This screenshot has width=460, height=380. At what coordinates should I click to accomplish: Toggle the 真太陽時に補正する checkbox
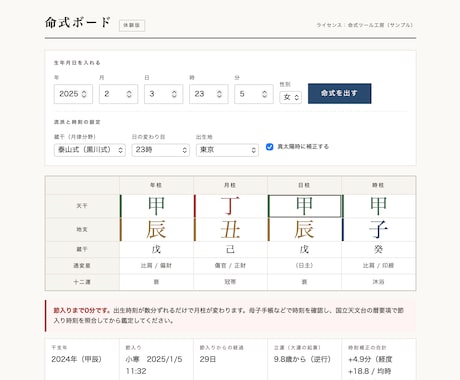[269, 147]
